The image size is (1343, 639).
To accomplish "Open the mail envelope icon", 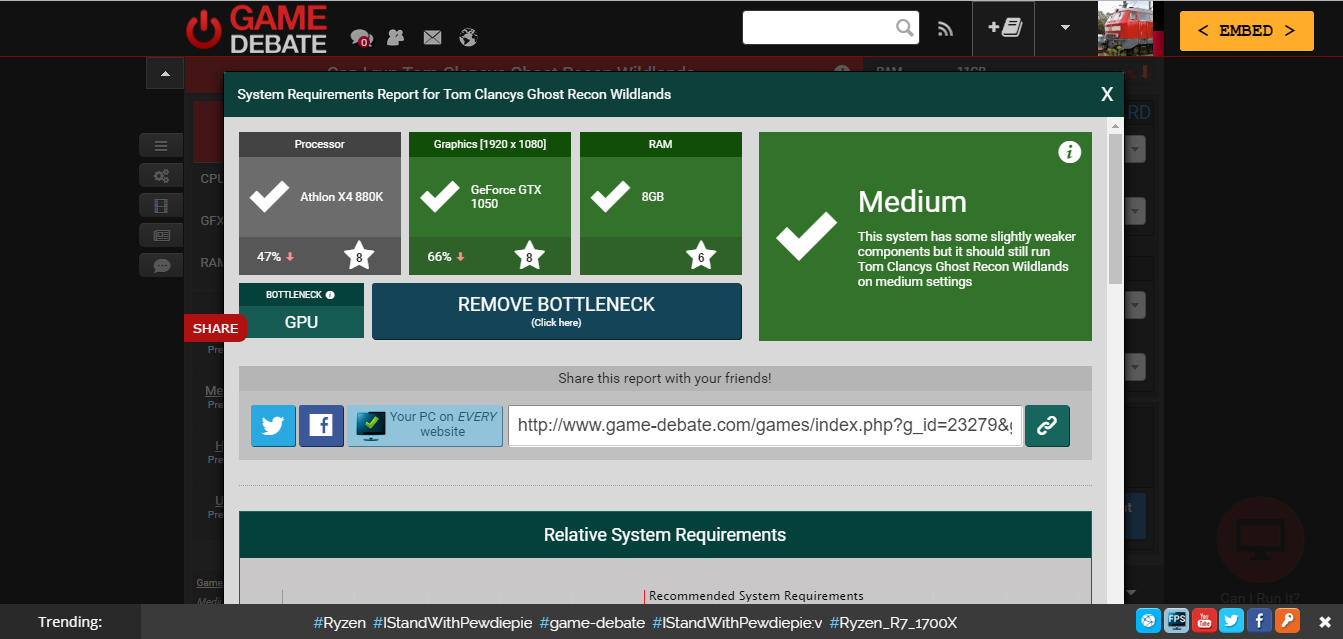I will click(x=432, y=37).
